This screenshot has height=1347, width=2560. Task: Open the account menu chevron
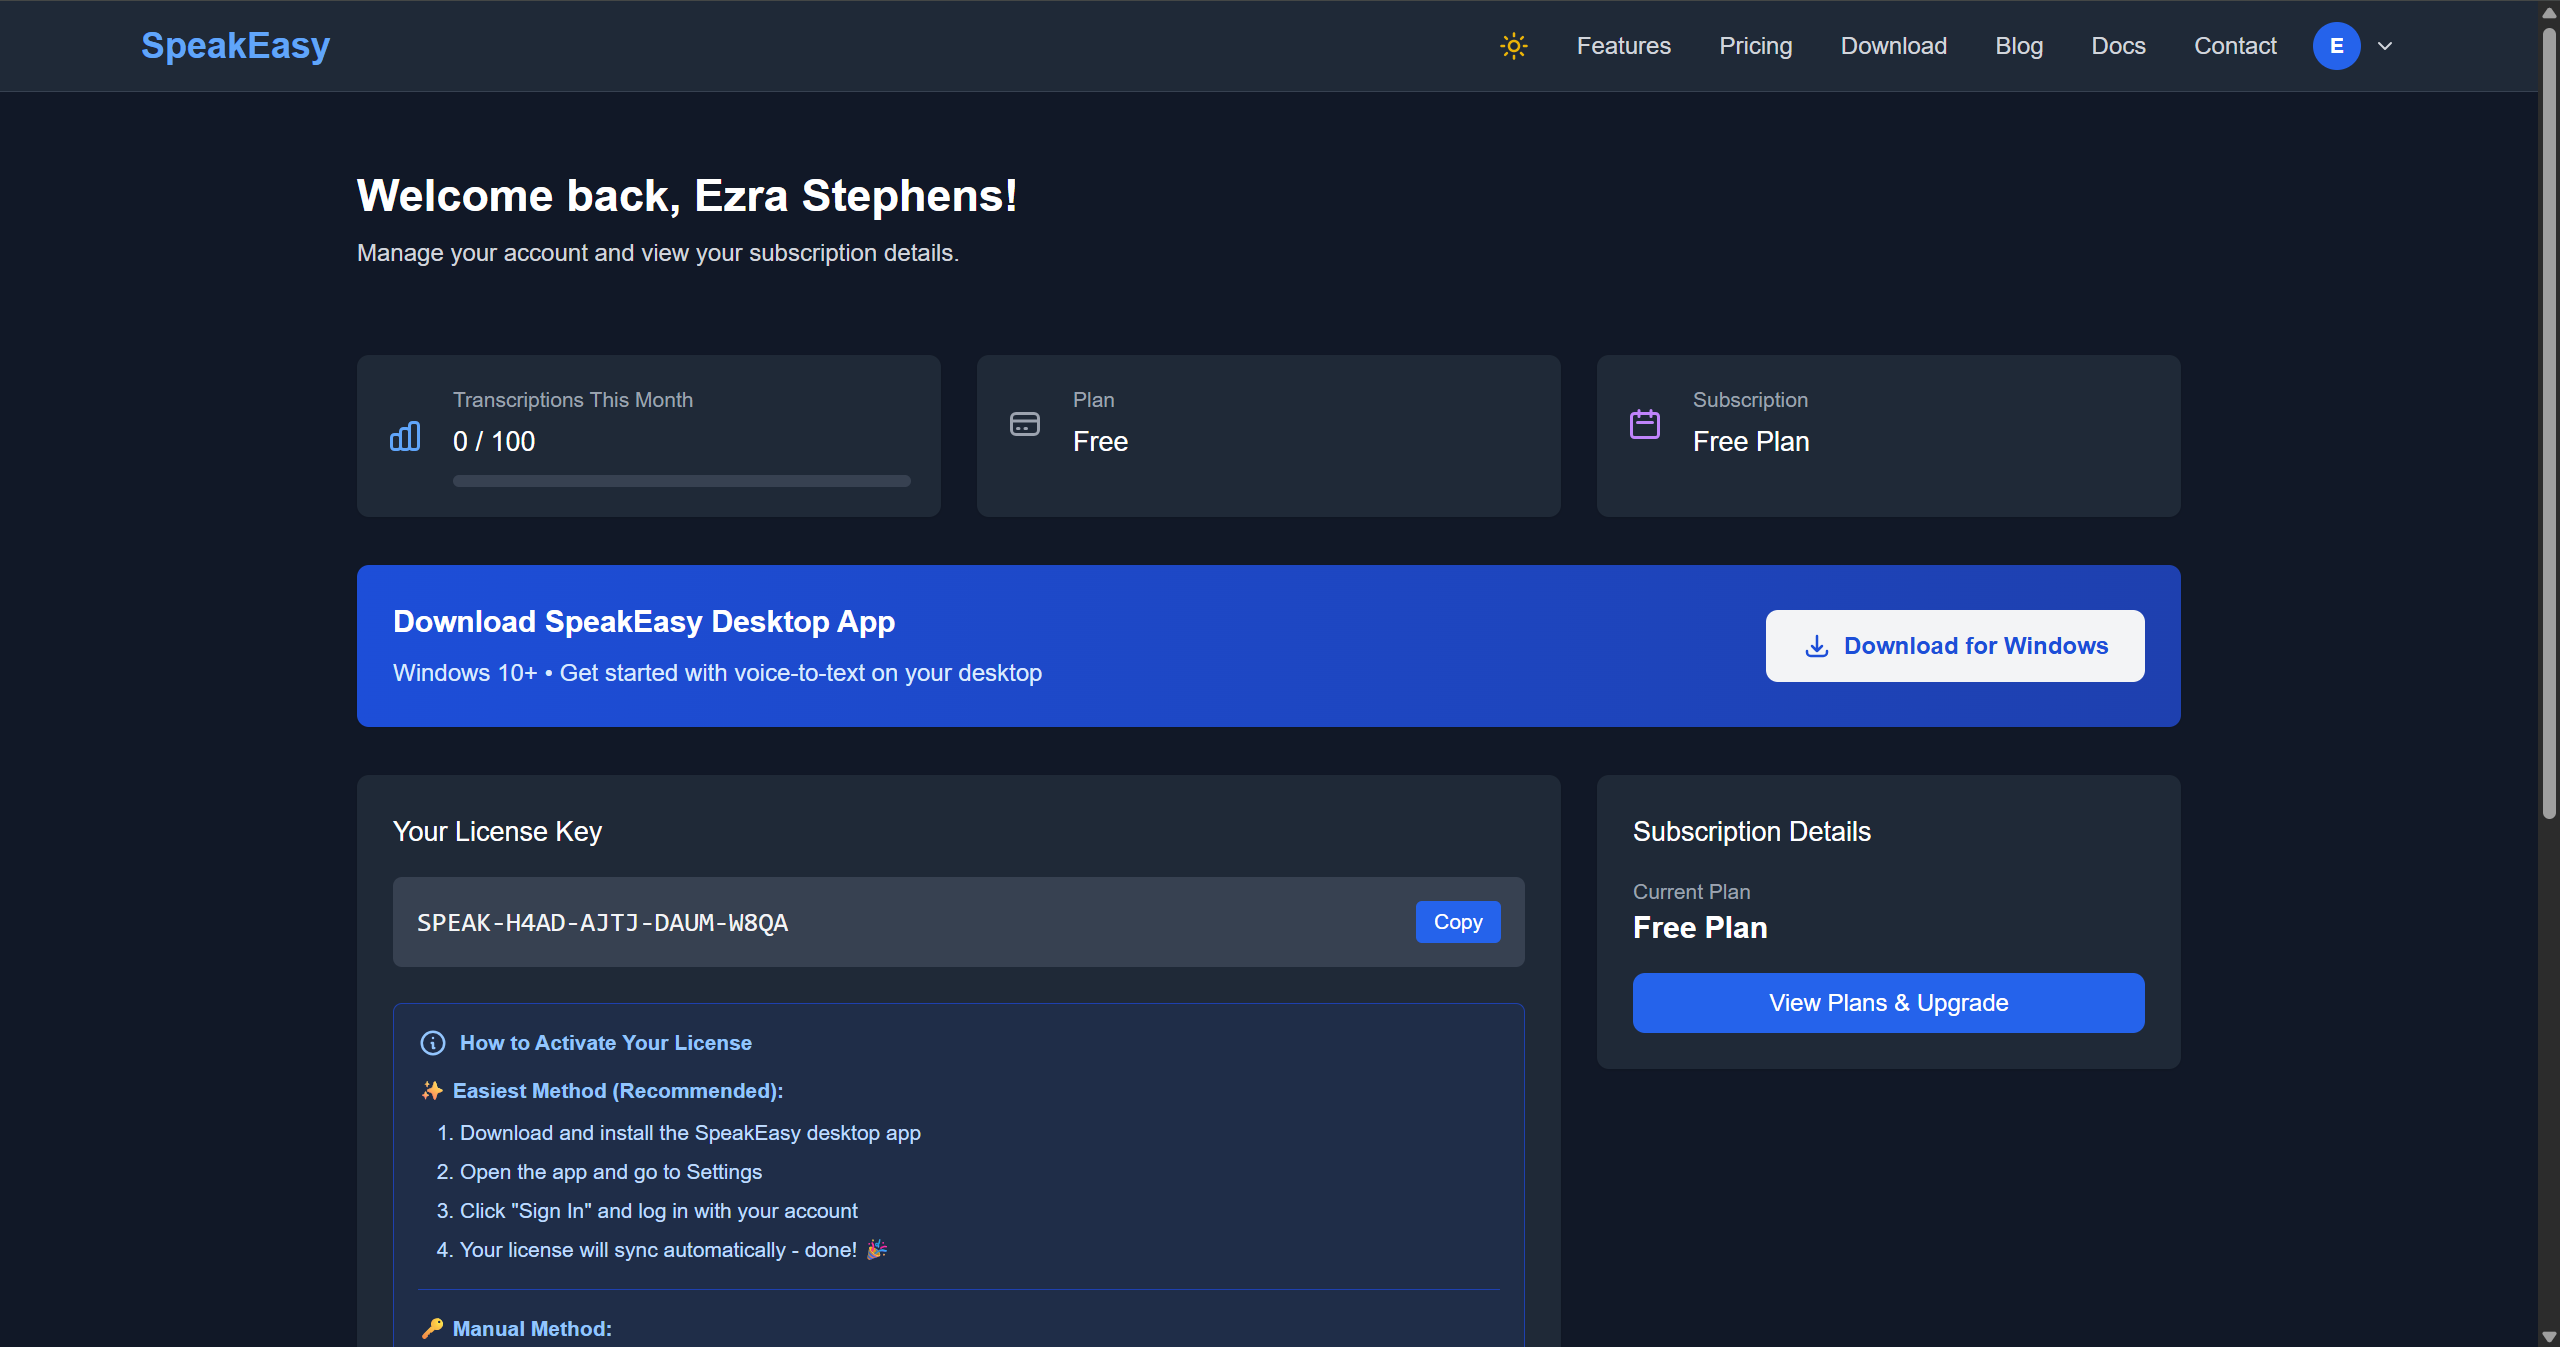(x=2385, y=45)
